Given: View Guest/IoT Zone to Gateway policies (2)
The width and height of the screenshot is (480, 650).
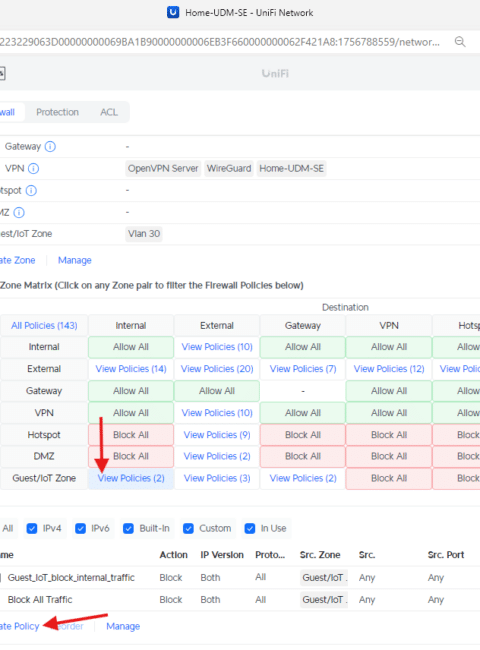Looking at the screenshot, I should coord(303,478).
